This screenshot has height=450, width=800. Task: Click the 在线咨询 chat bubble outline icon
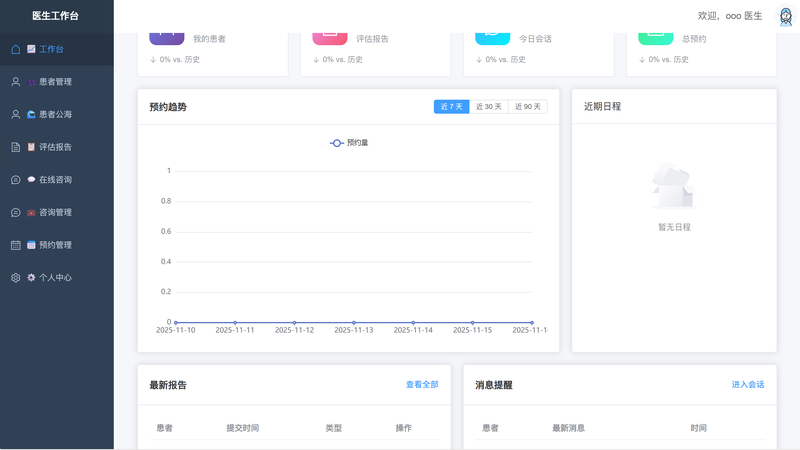pyautogui.click(x=16, y=180)
